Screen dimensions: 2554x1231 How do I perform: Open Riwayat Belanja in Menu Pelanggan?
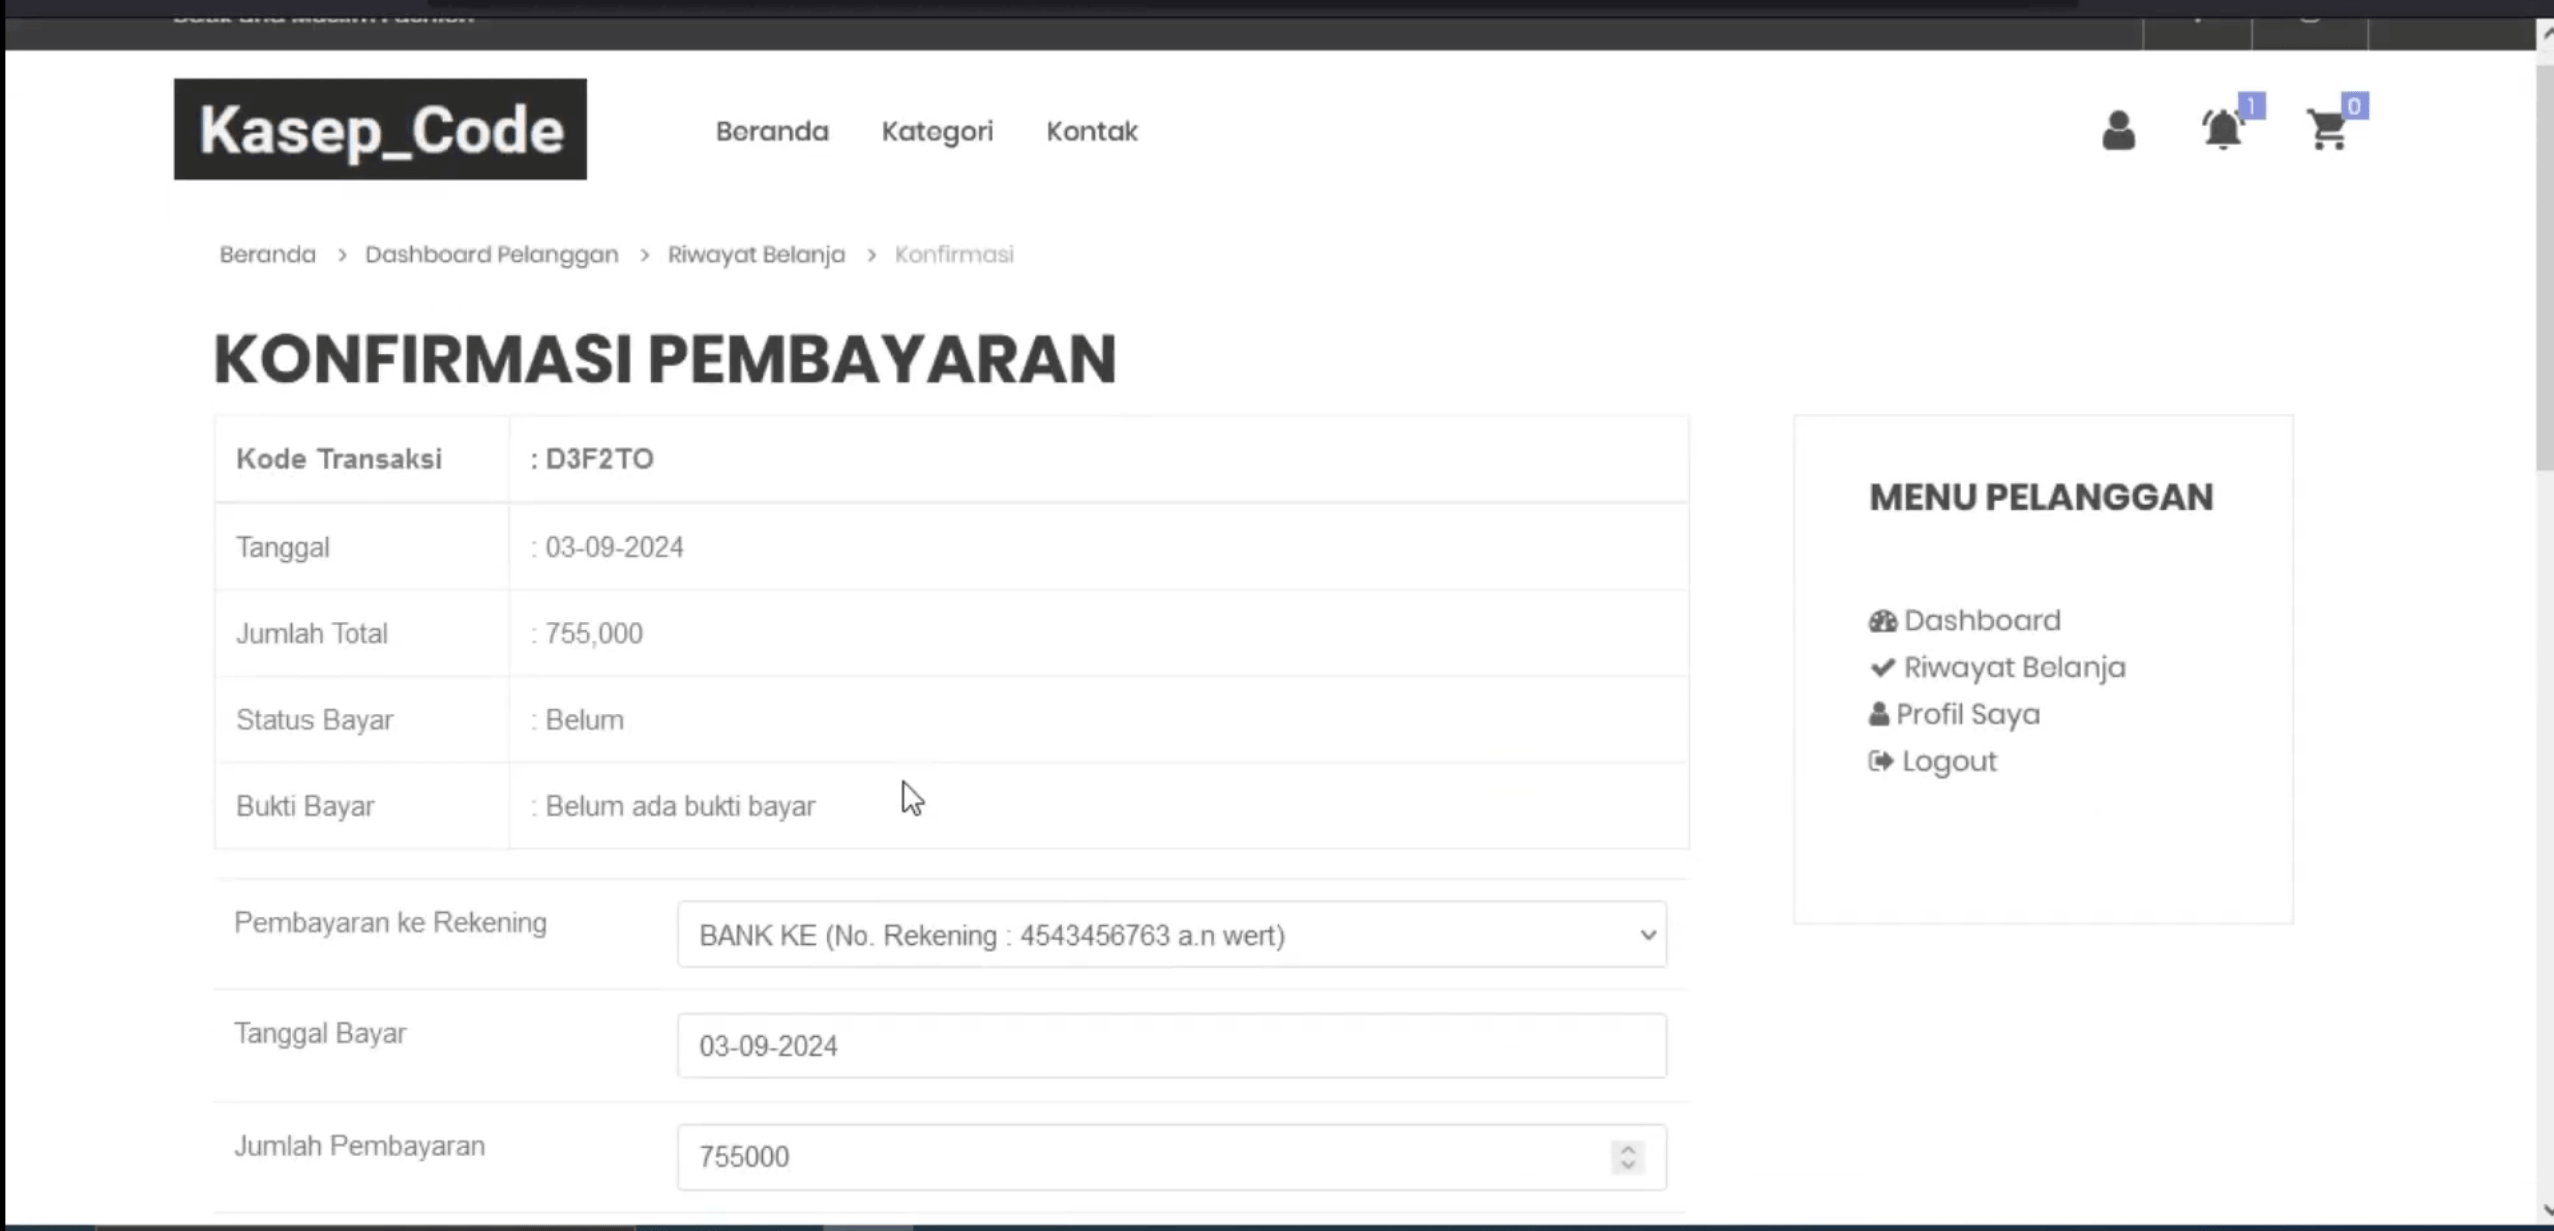[x=2014, y=667]
